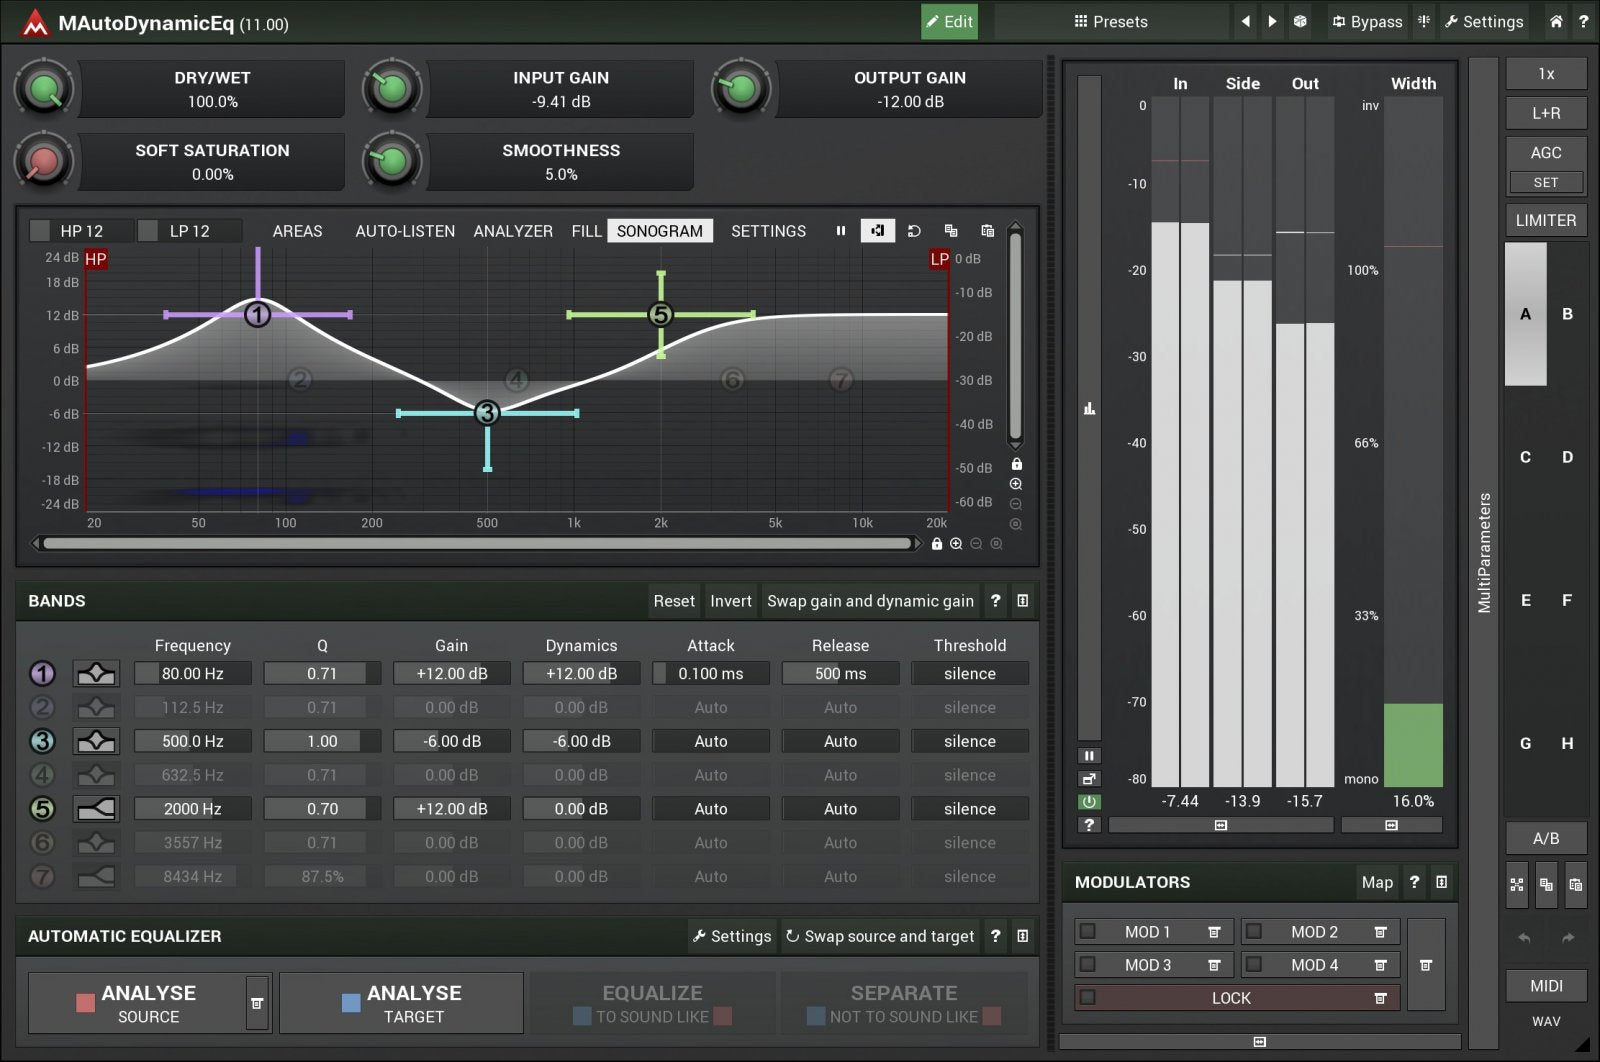Go to the previous preset arrow
The image size is (1600, 1062).
1245,21
